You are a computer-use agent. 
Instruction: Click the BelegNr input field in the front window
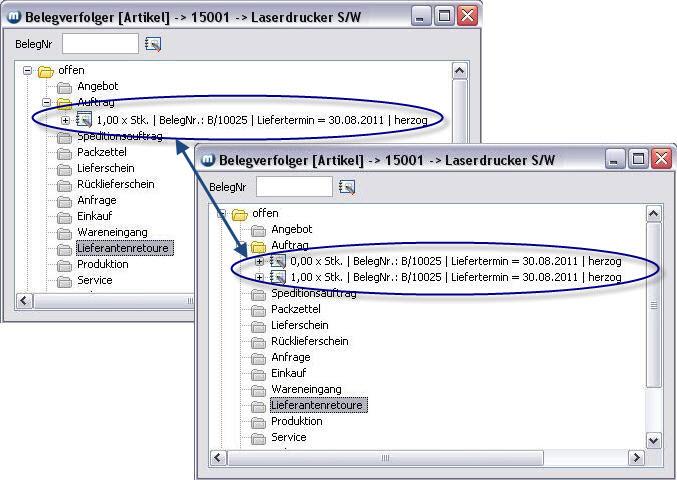click(293, 187)
